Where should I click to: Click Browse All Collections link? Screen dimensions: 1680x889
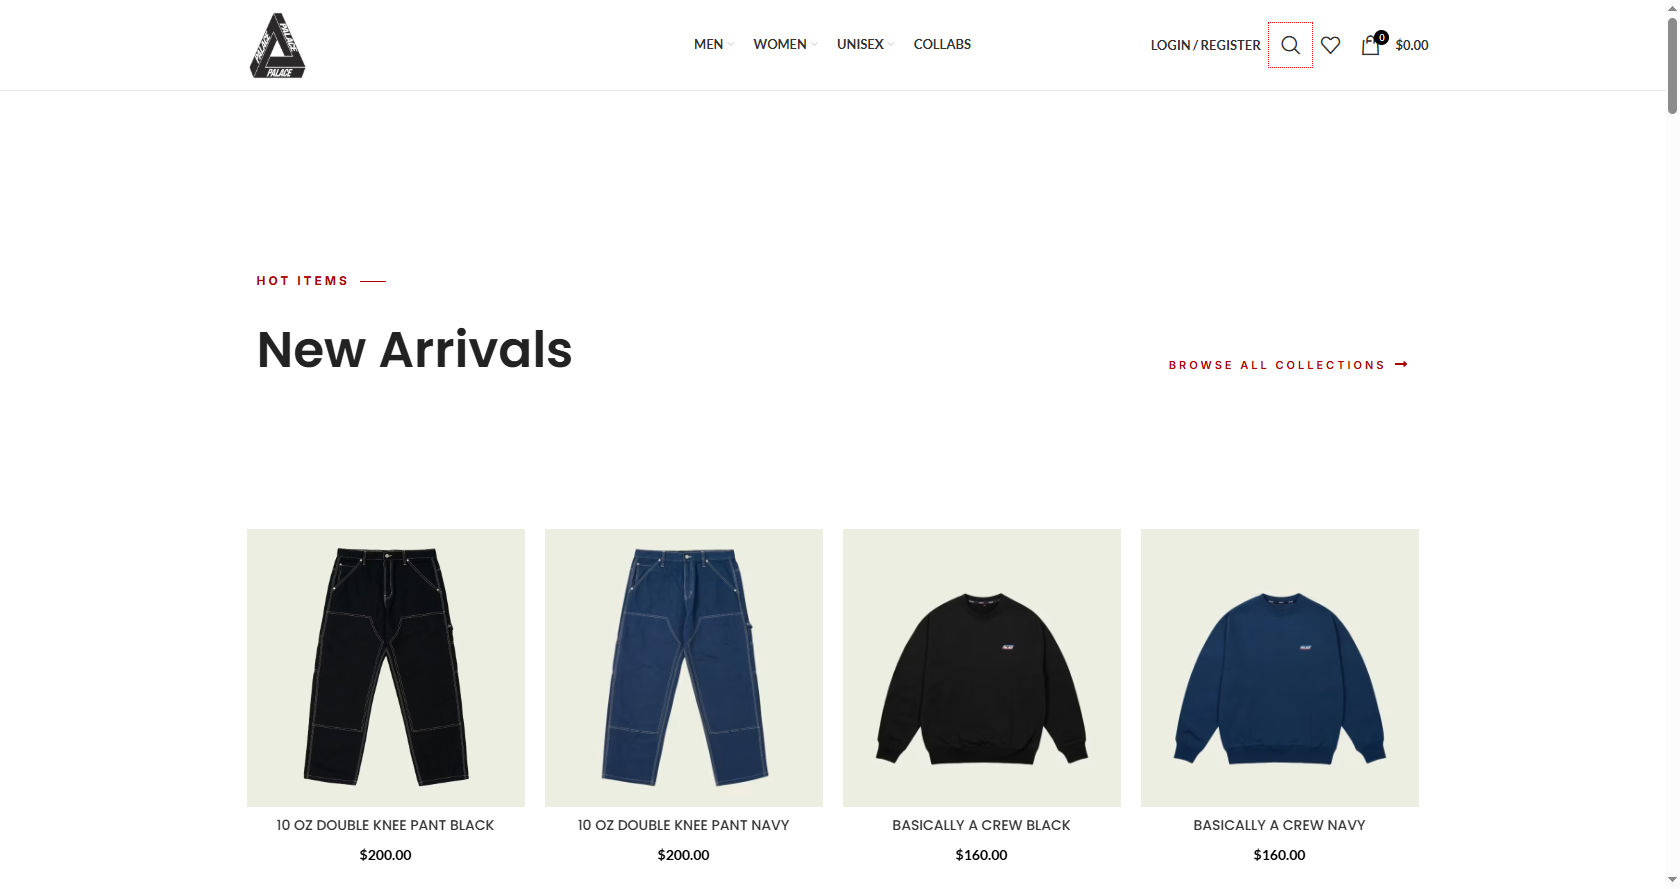click(1277, 365)
